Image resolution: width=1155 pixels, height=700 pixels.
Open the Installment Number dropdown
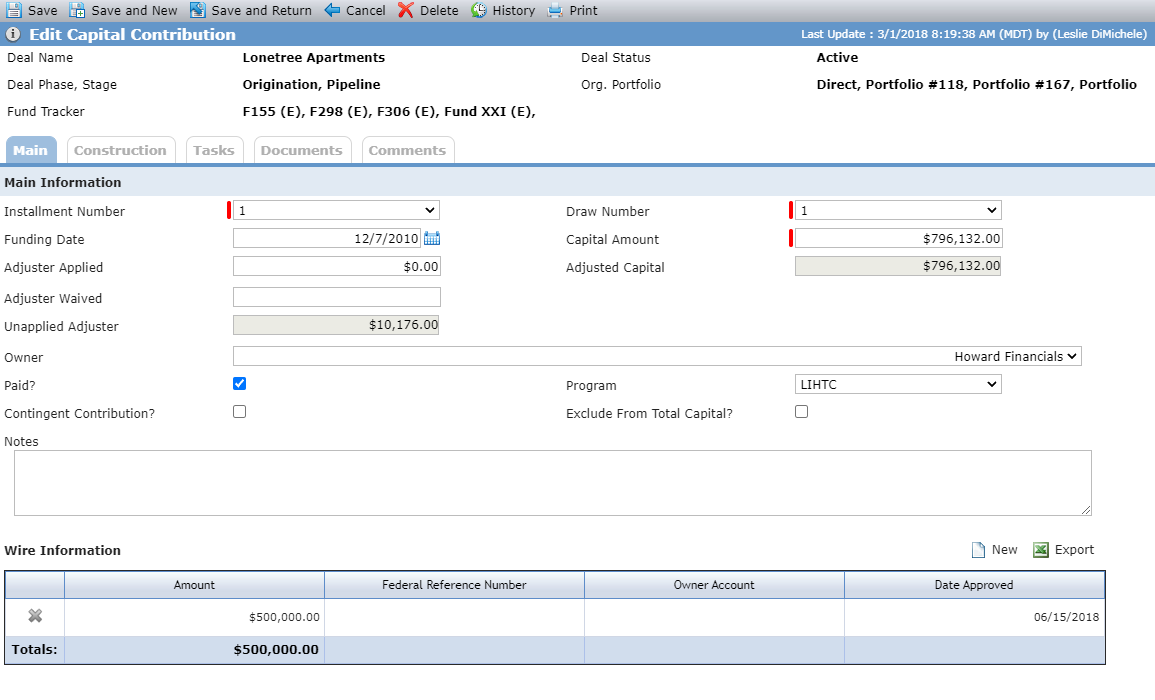coord(337,210)
